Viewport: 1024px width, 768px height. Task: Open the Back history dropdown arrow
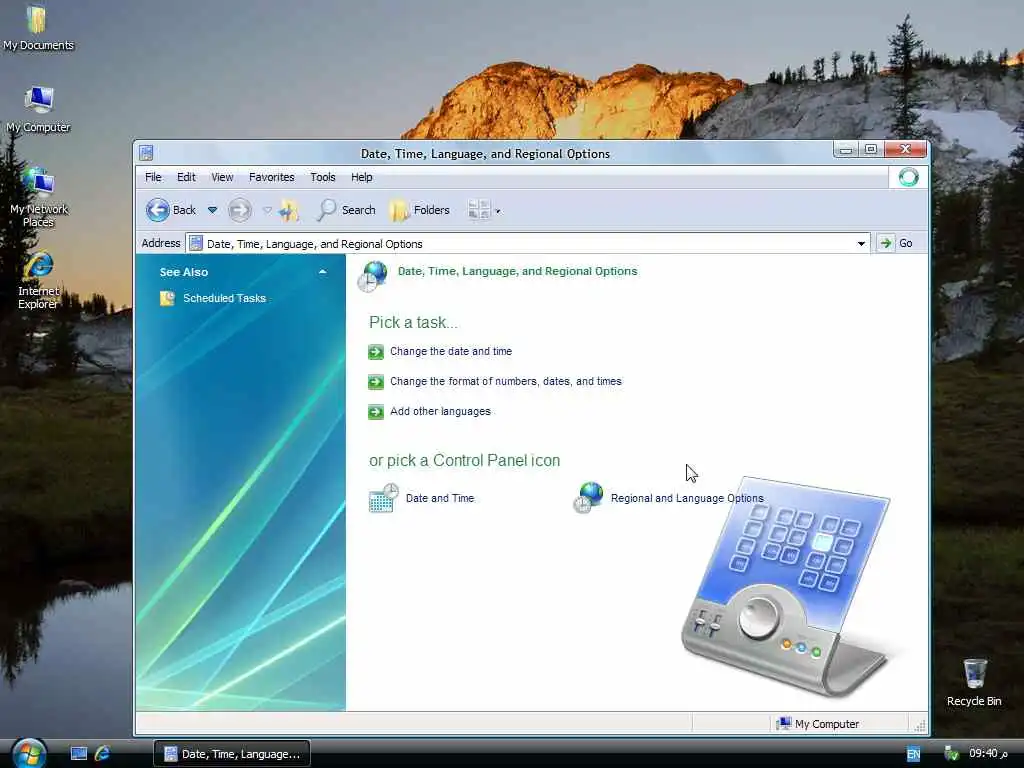pyautogui.click(x=212, y=210)
